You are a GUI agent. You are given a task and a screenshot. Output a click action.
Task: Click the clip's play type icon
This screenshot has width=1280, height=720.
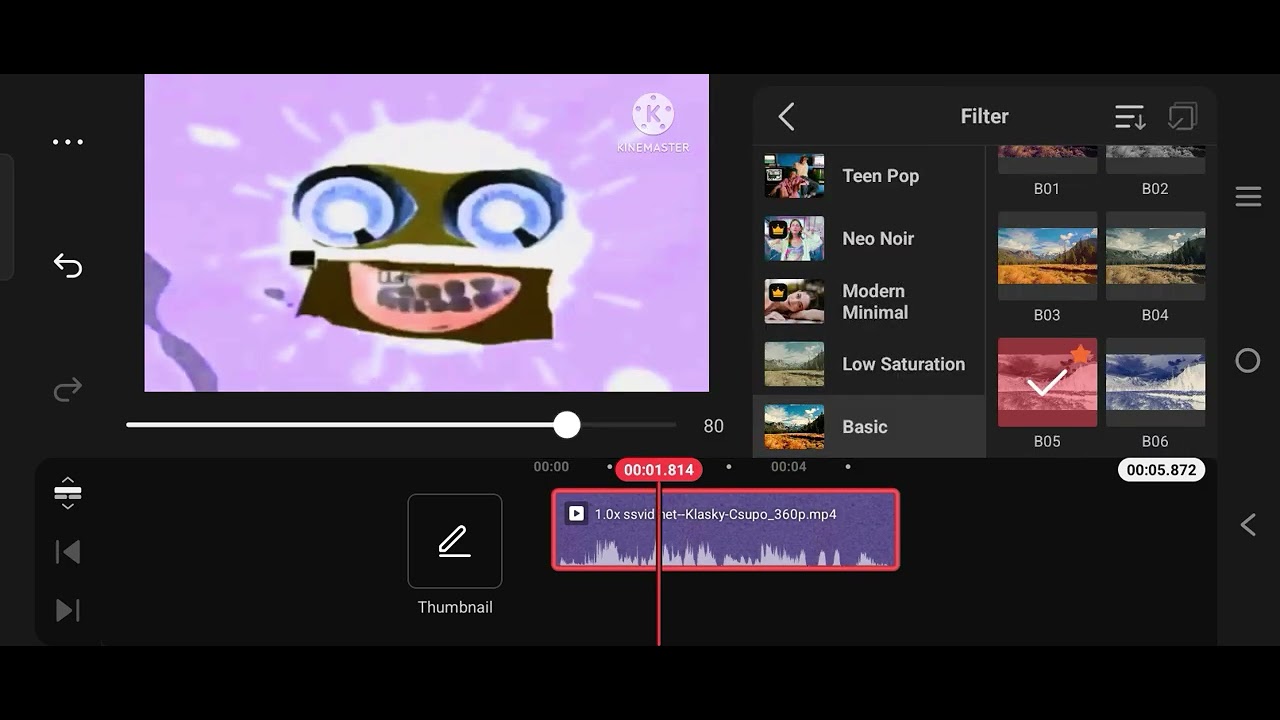click(576, 514)
